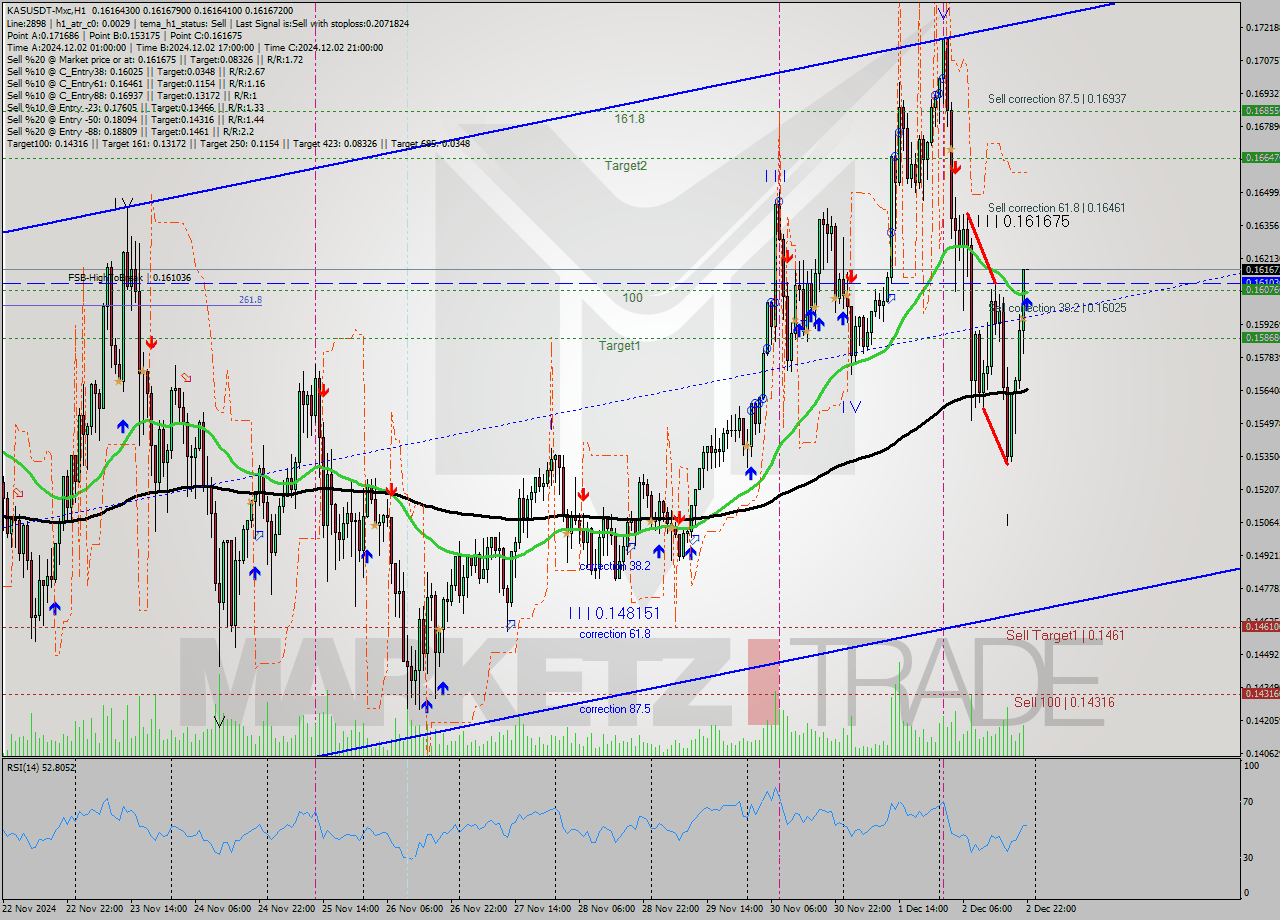Select the 'Sell correction 61.8 | 0.16461' label

click(x=1056, y=208)
